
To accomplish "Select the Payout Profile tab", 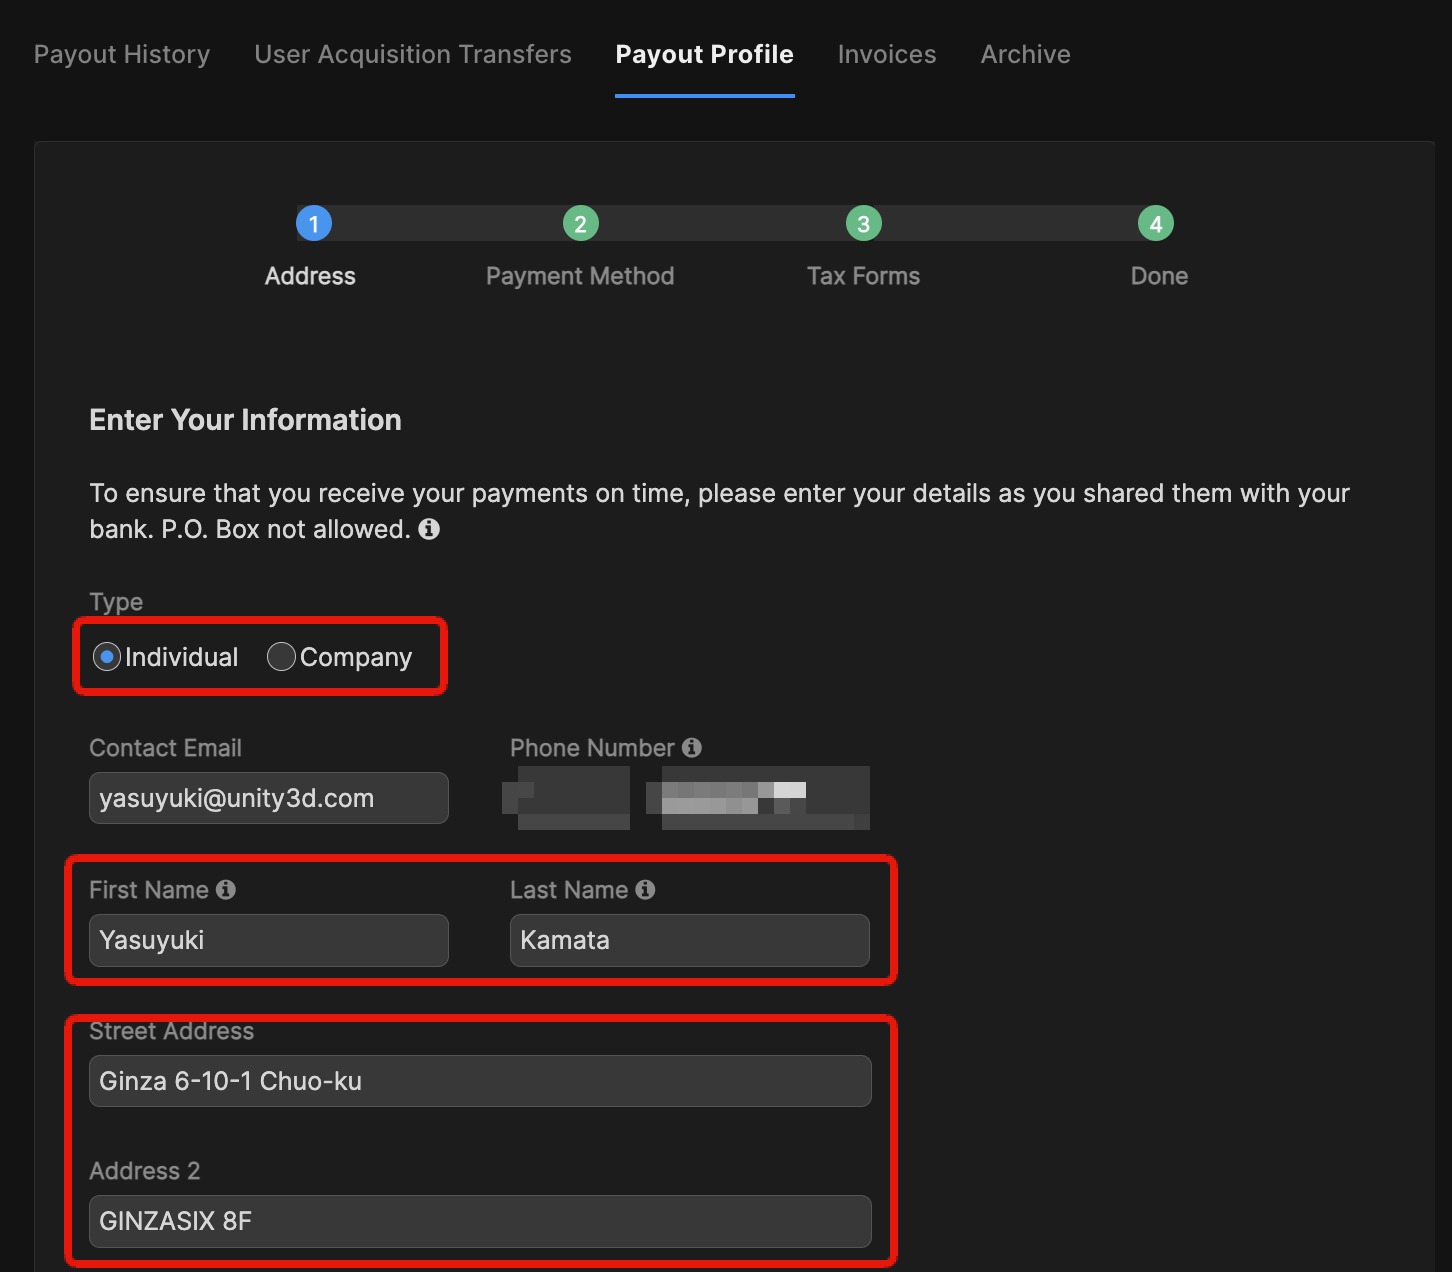I will coord(704,54).
